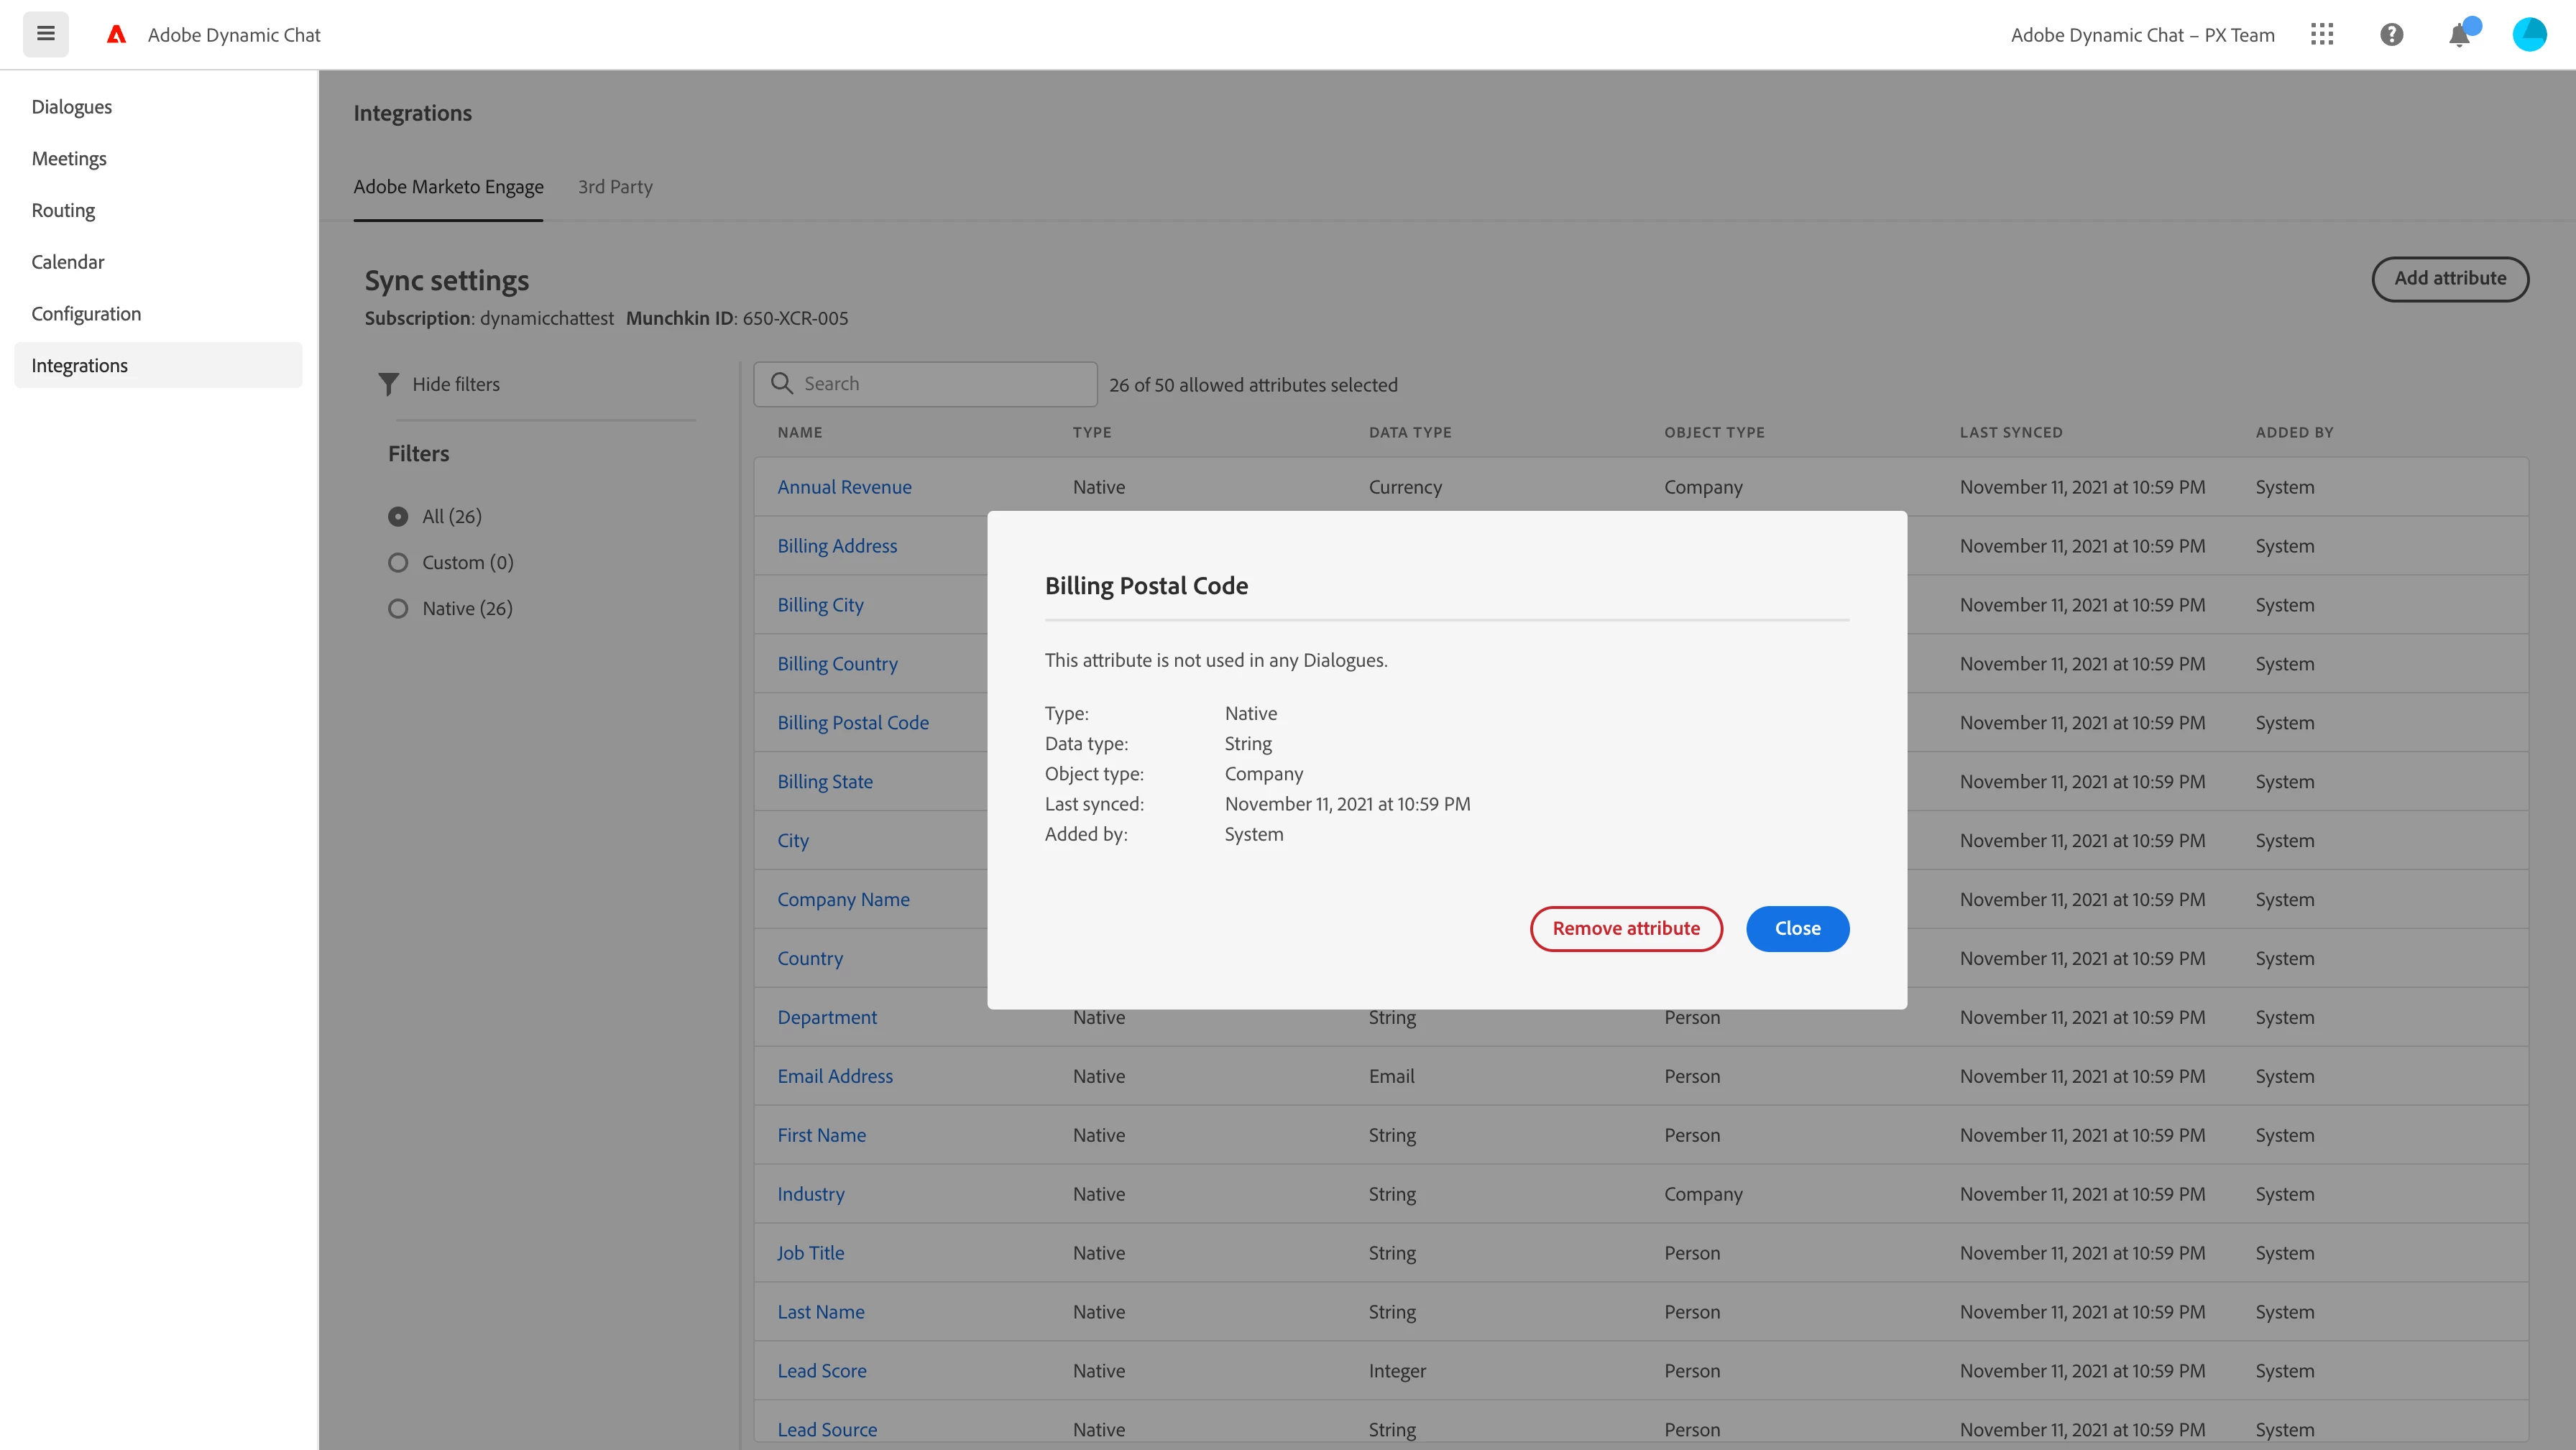
Task: Close the Billing Postal Code dialog
Action: click(x=1797, y=929)
